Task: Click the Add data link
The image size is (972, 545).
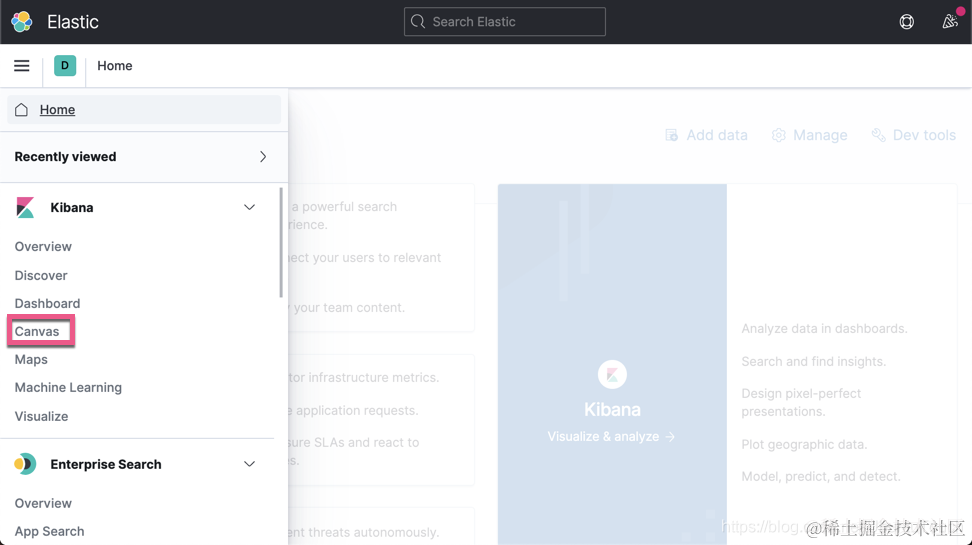Action: click(717, 135)
